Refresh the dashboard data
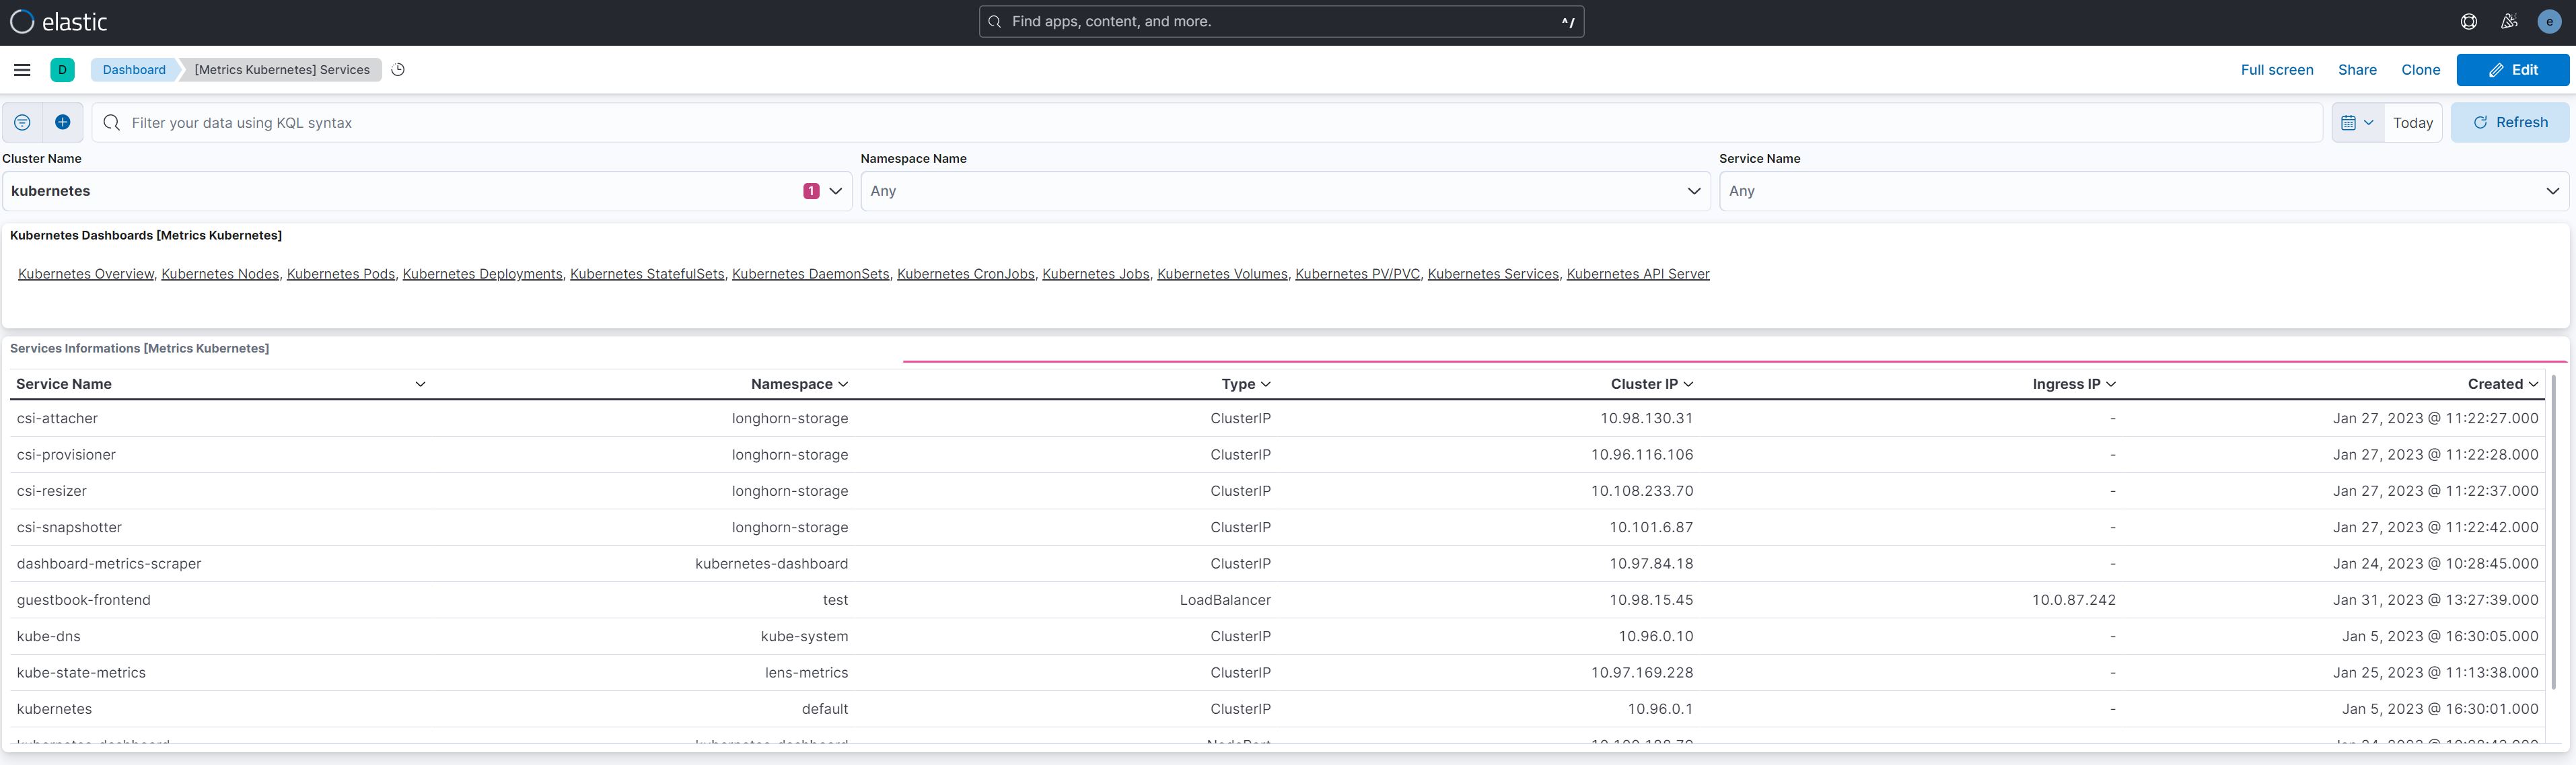 (2510, 122)
